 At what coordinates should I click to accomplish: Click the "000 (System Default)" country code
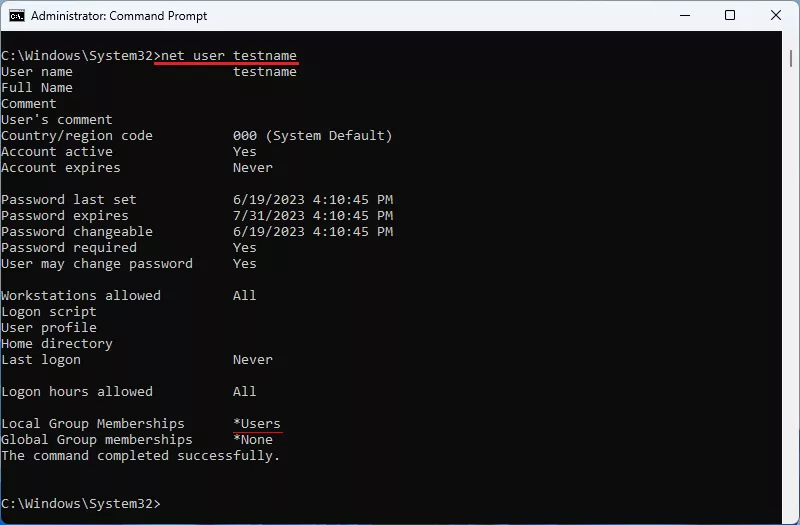pyautogui.click(x=313, y=136)
